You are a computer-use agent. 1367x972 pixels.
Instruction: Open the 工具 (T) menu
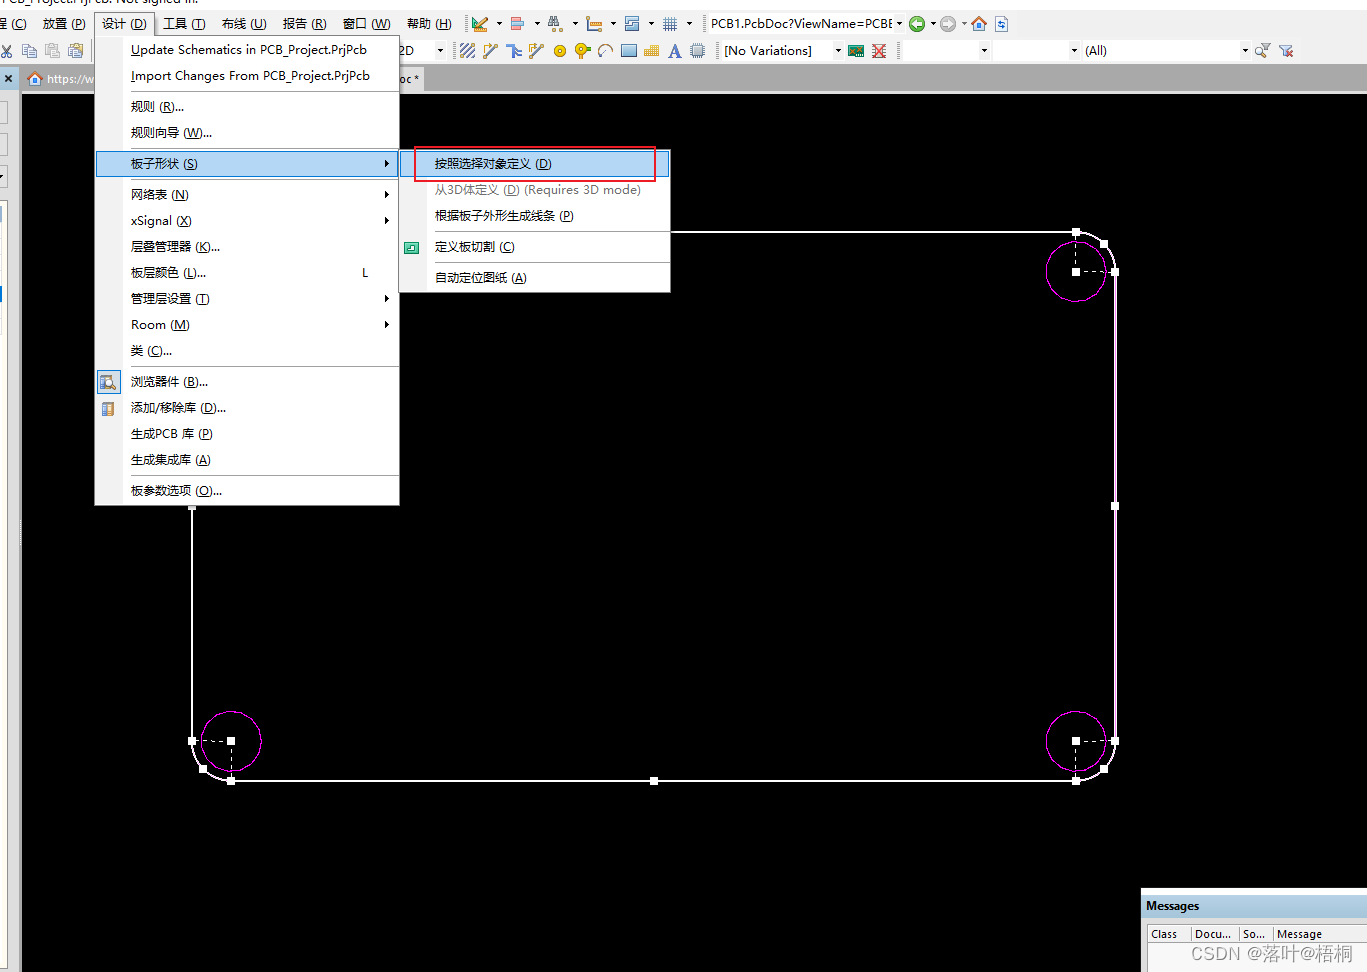(x=184, y=24)
